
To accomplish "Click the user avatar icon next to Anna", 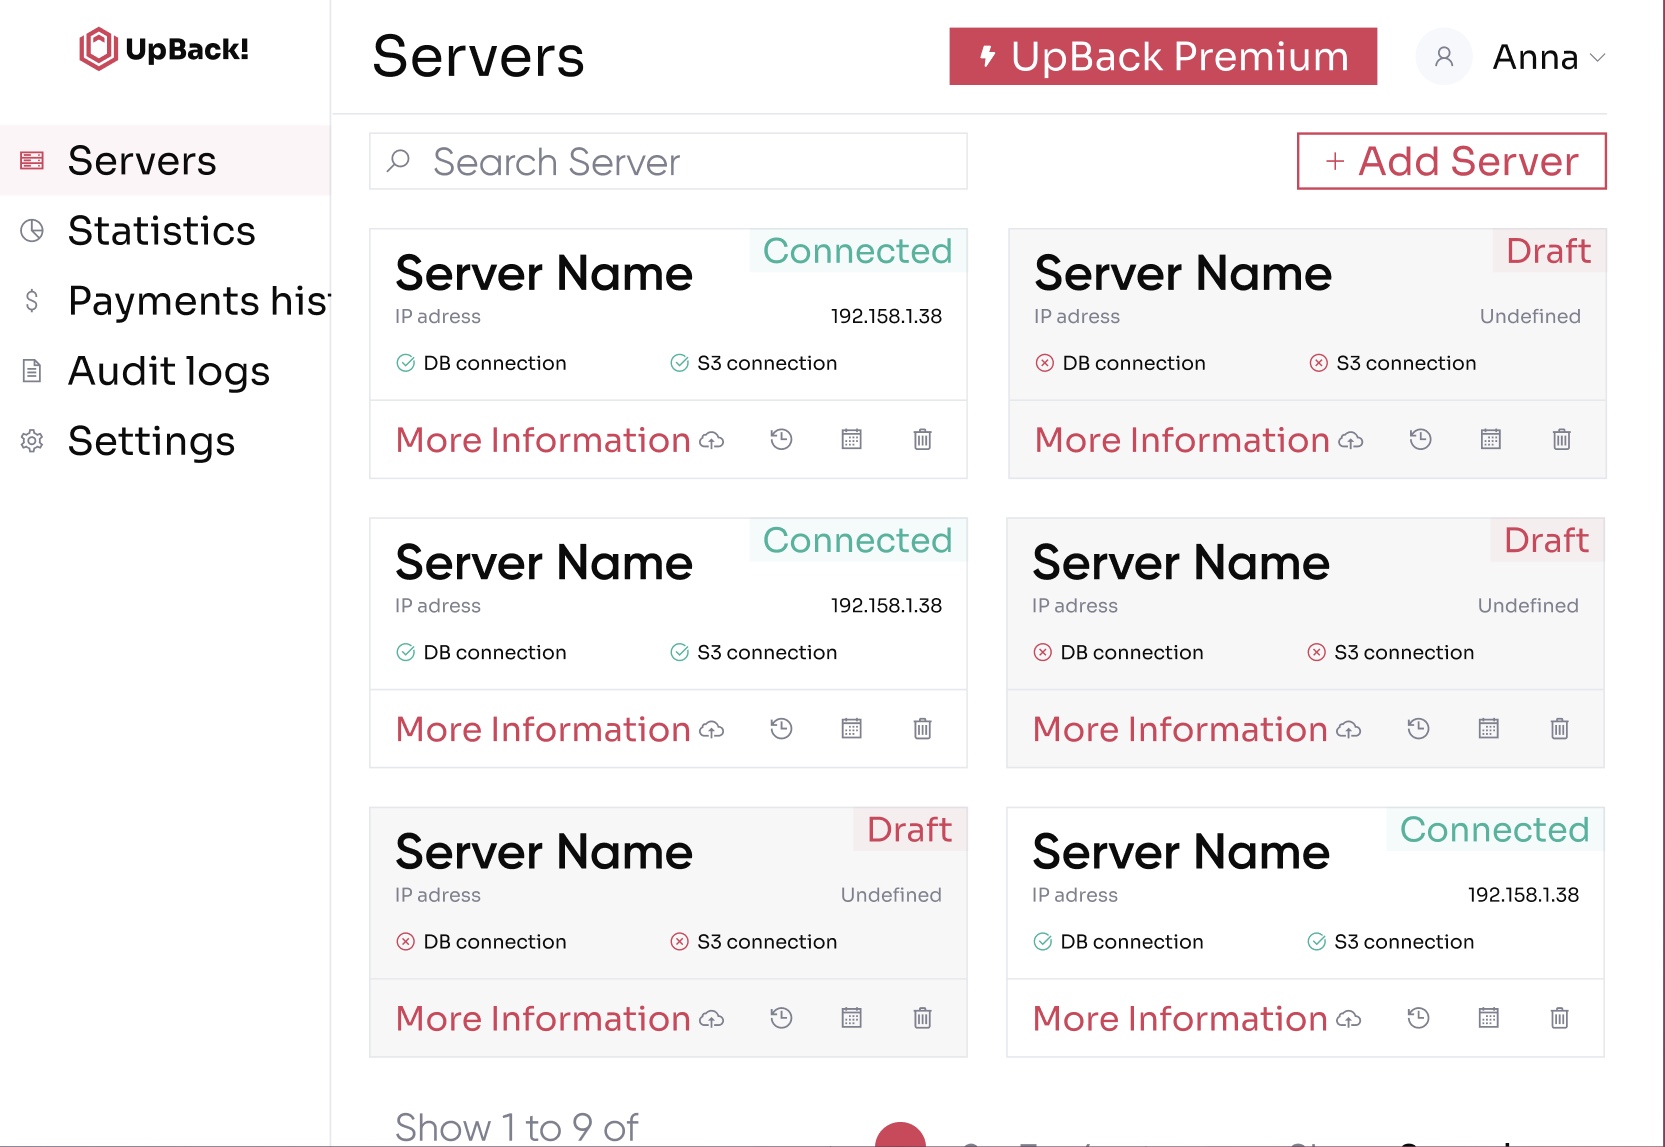I will [1443, 57].
